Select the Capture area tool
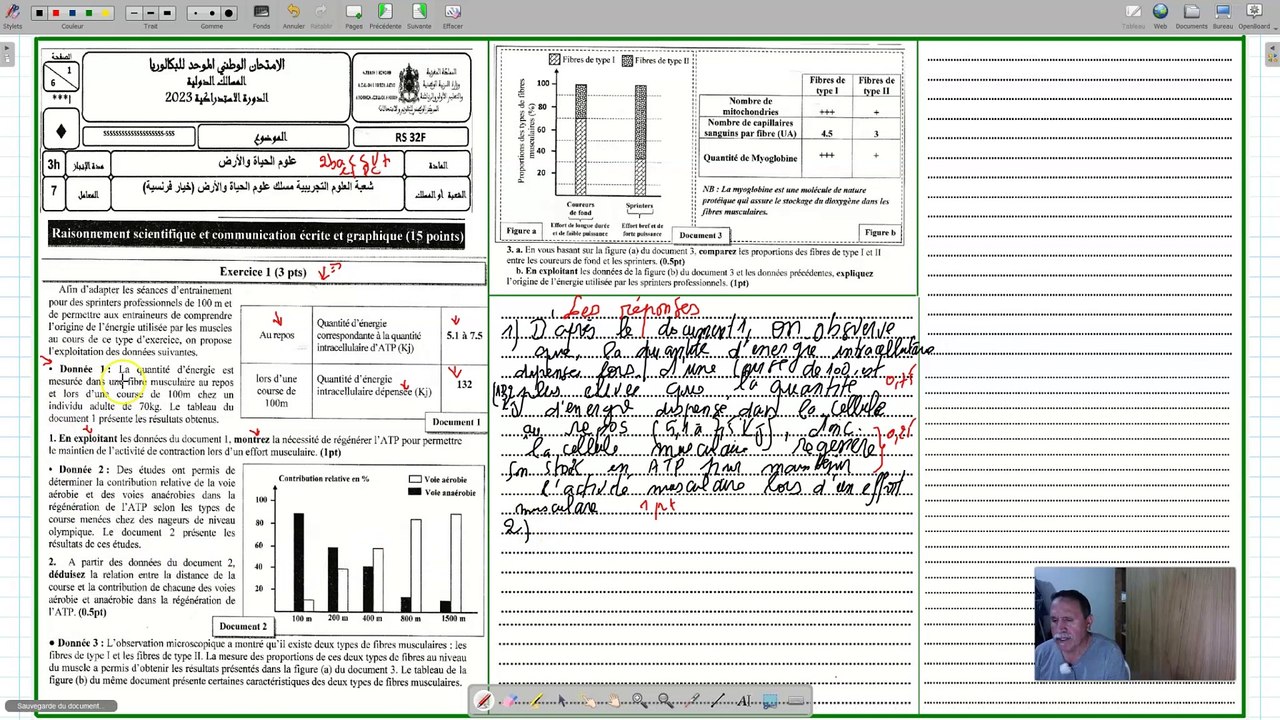Viewport: 1280px width, 720px height. [x=770, y=701]
